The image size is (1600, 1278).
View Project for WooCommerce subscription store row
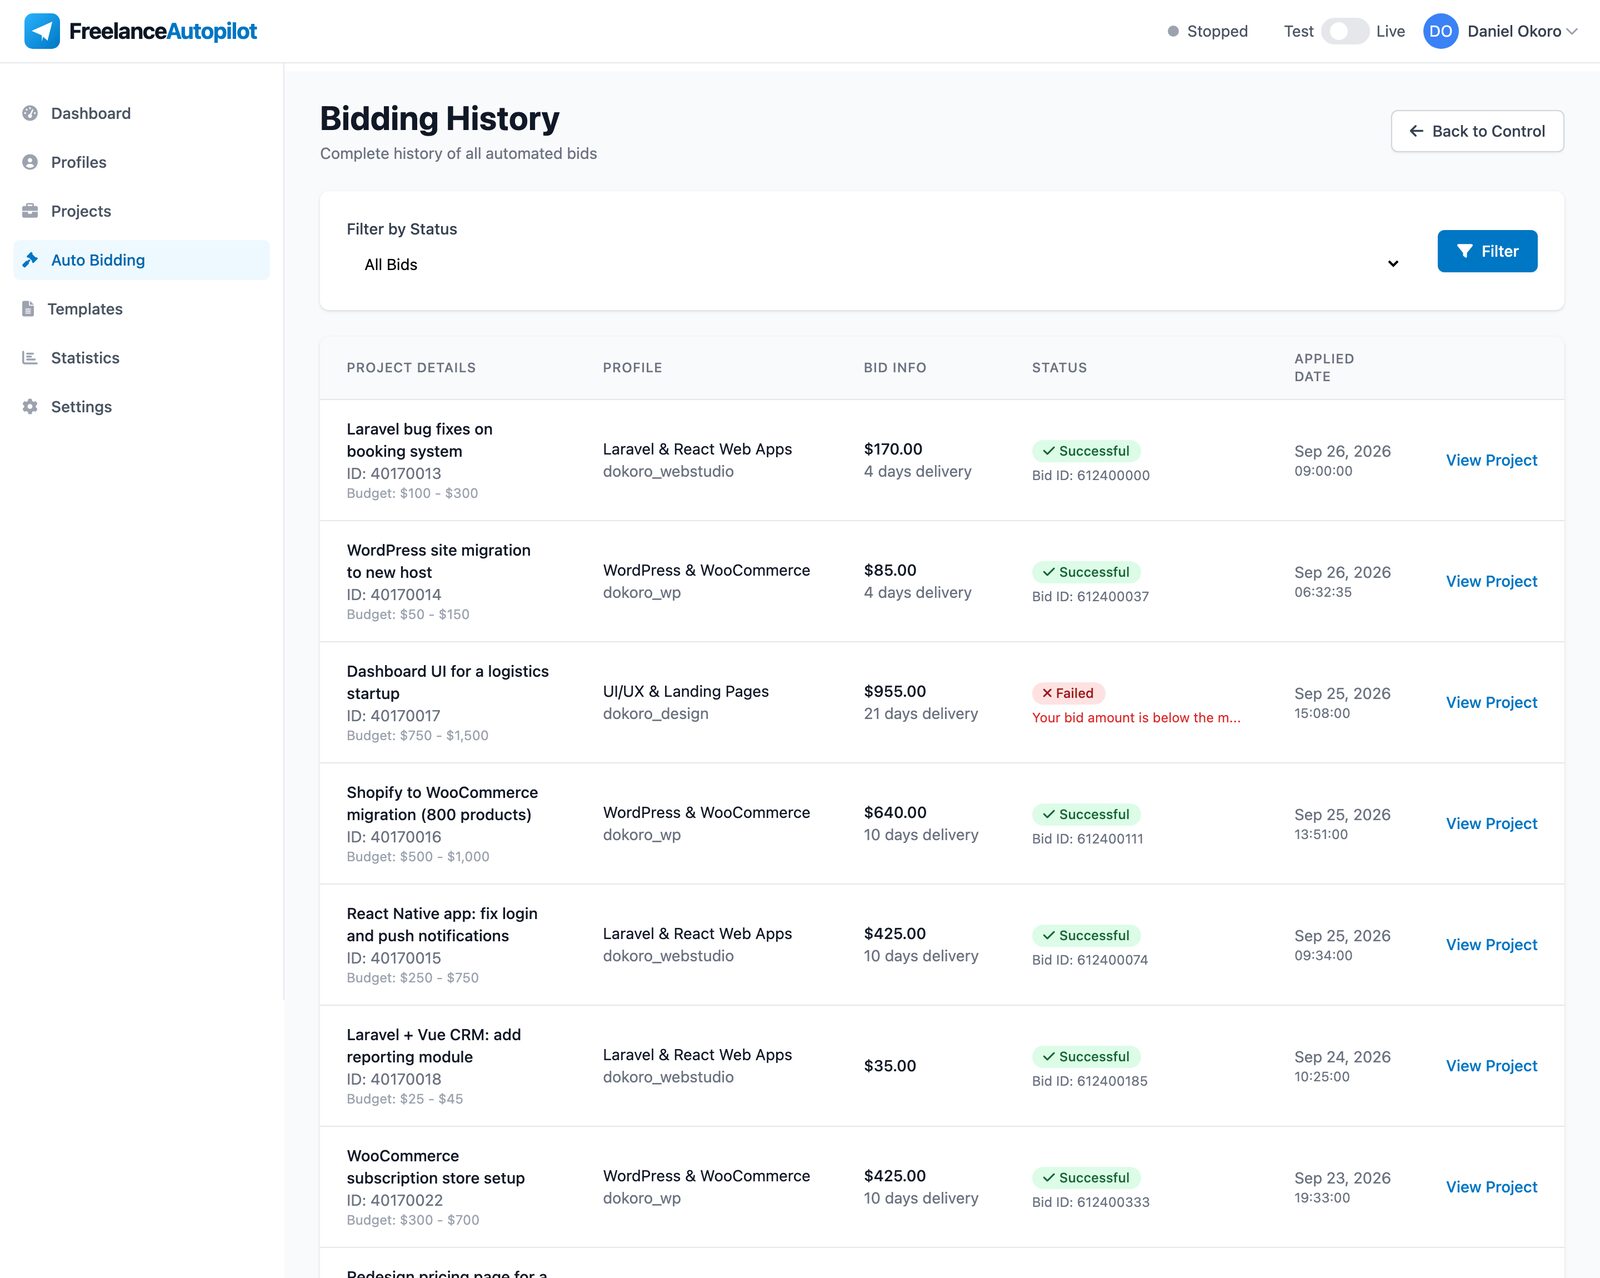pyautogui.click(x=1491, y=1187)
